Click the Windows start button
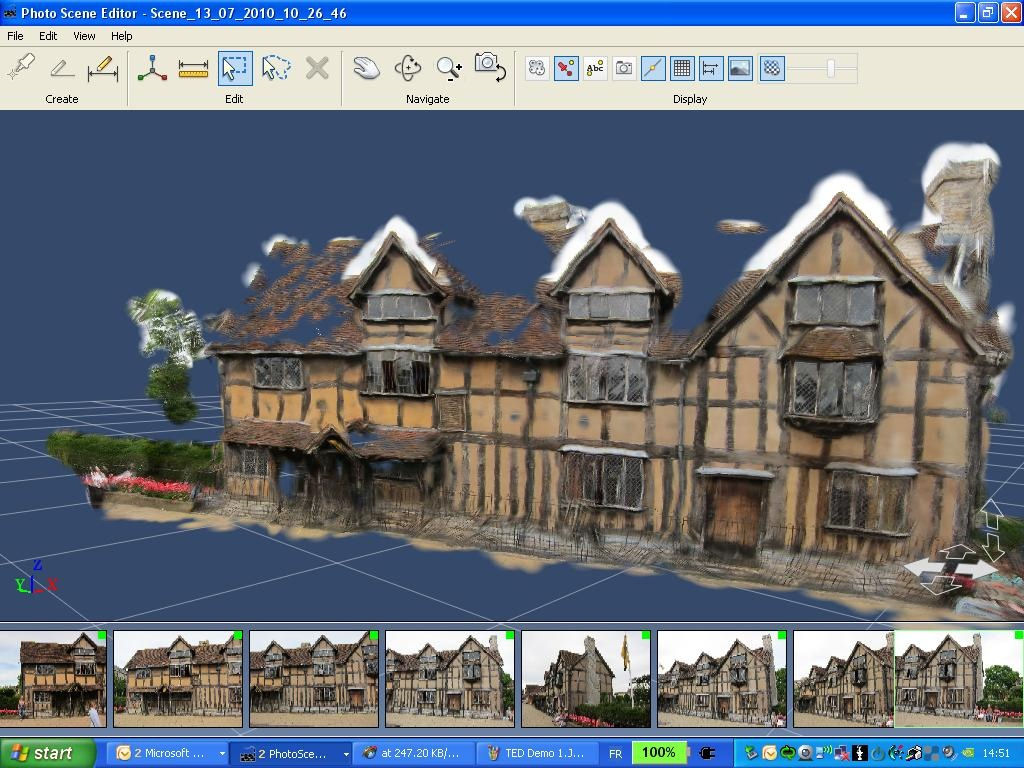The width and height of the screenshot is (1024, 768). tap(42, 753)
